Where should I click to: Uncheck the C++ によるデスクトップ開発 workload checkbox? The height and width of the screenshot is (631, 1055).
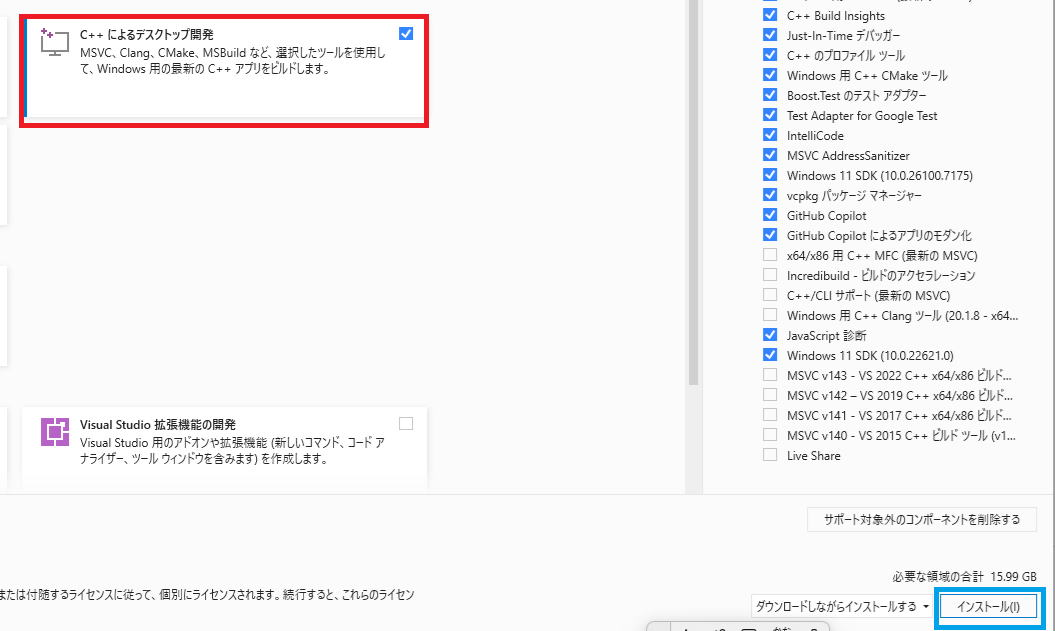click(x=405, y=34)
